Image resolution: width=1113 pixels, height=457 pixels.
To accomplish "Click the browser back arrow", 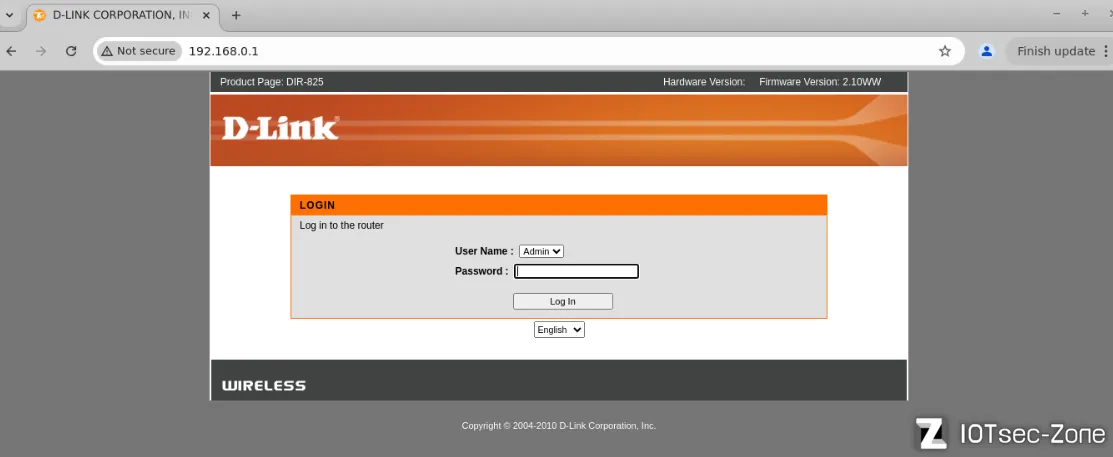I will click(11, 51).
